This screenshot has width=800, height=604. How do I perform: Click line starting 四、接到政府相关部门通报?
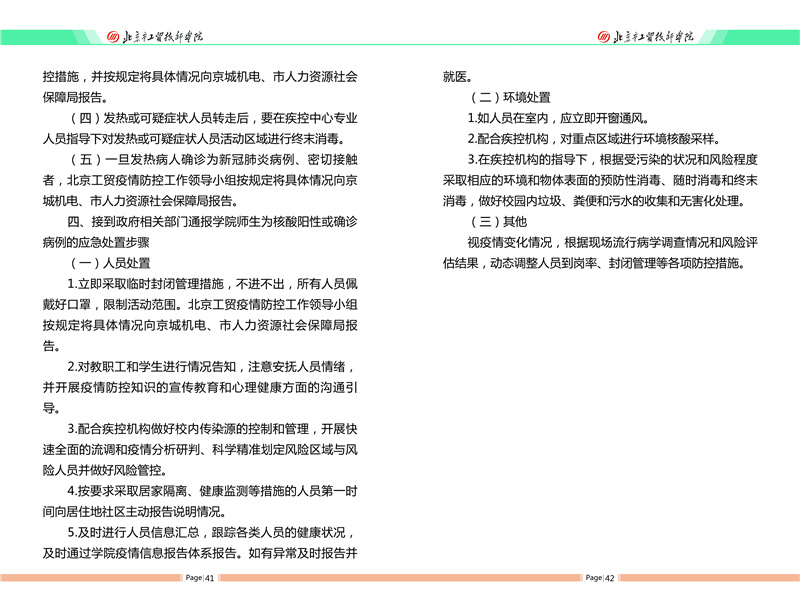click(x=212, y=222)
